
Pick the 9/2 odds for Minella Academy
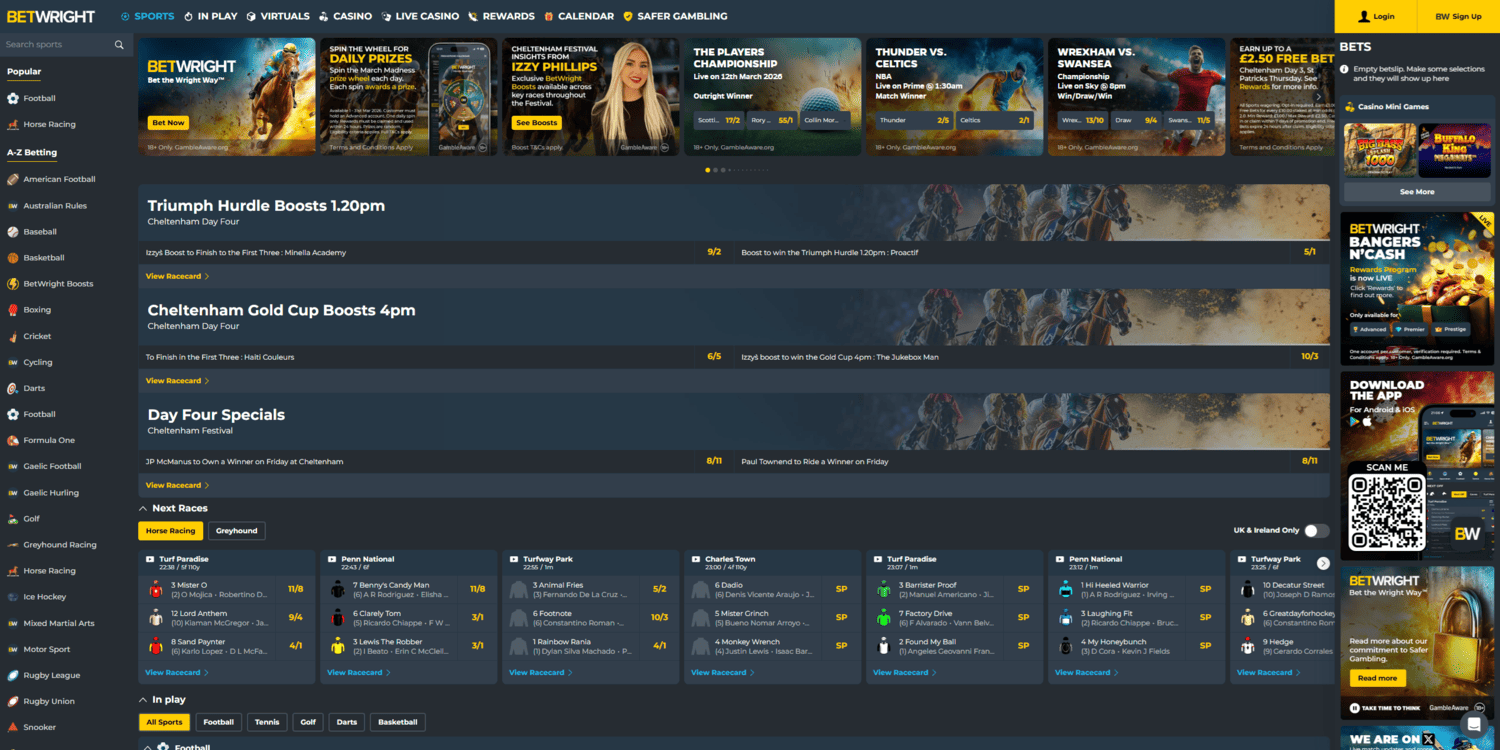(714, 252)
